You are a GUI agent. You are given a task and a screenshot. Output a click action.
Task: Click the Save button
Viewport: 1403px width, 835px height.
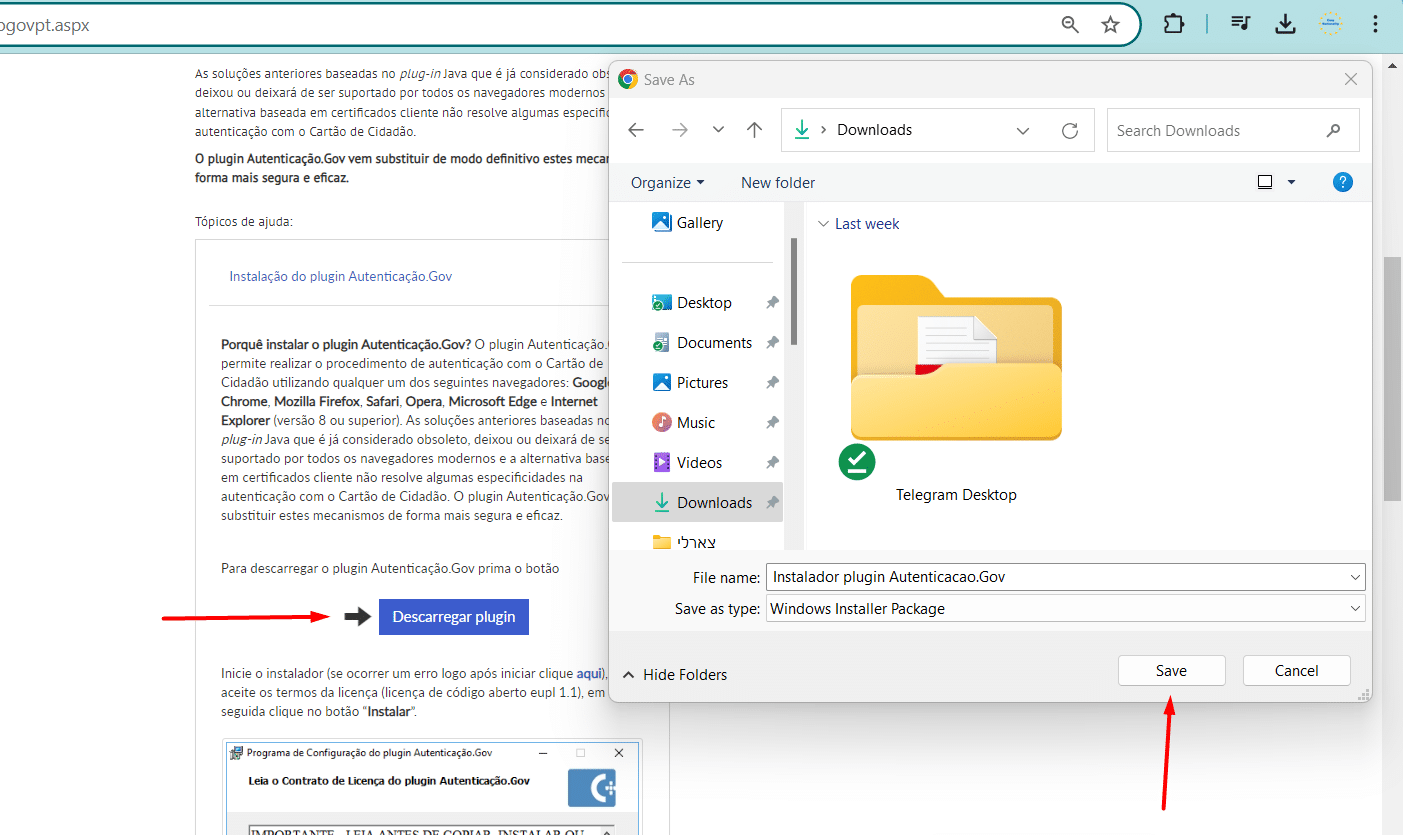click(1171, 670)
